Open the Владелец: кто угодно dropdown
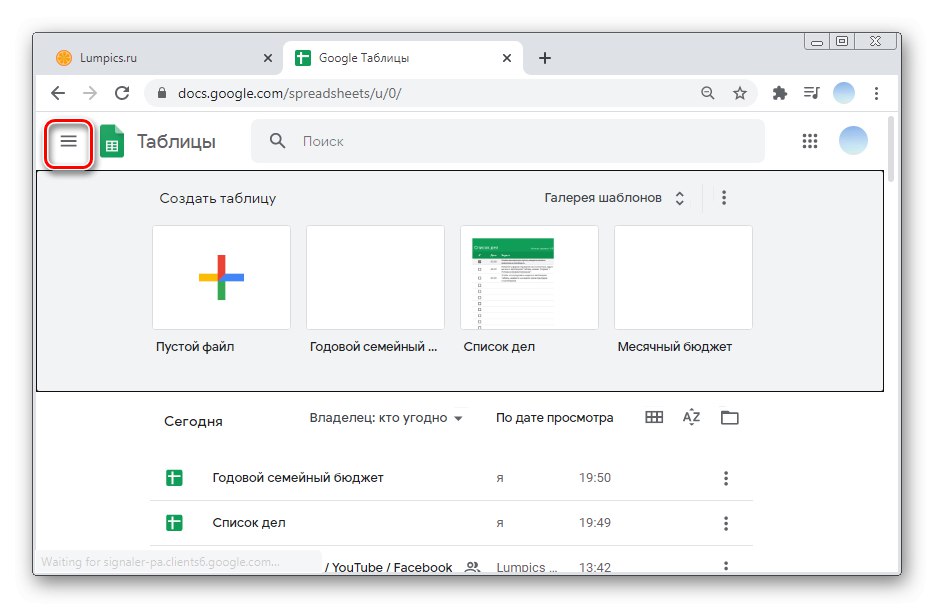 [x=386, y=418]
